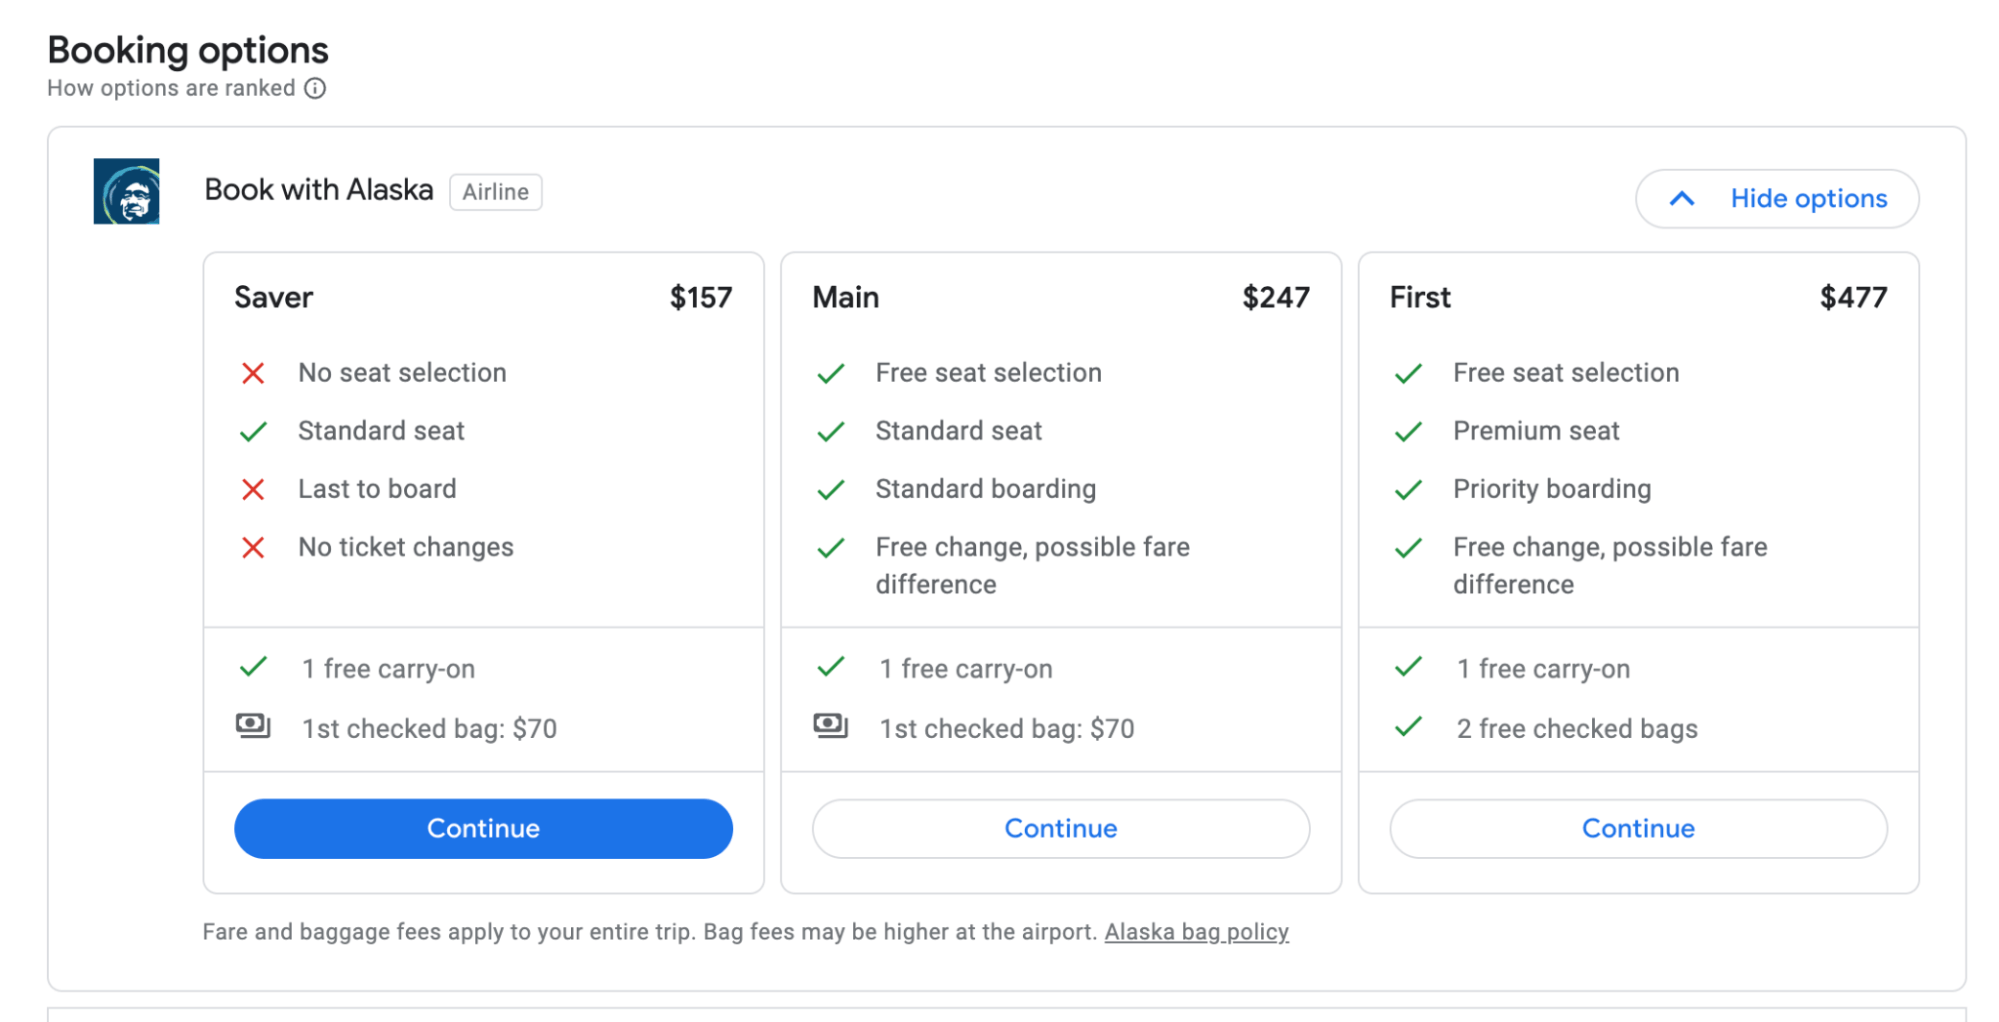Click checkmark beside 2 free checked bags
Image resolution: width=1999 pixels, height=1022 pixels.
(x=1408, y=727)
